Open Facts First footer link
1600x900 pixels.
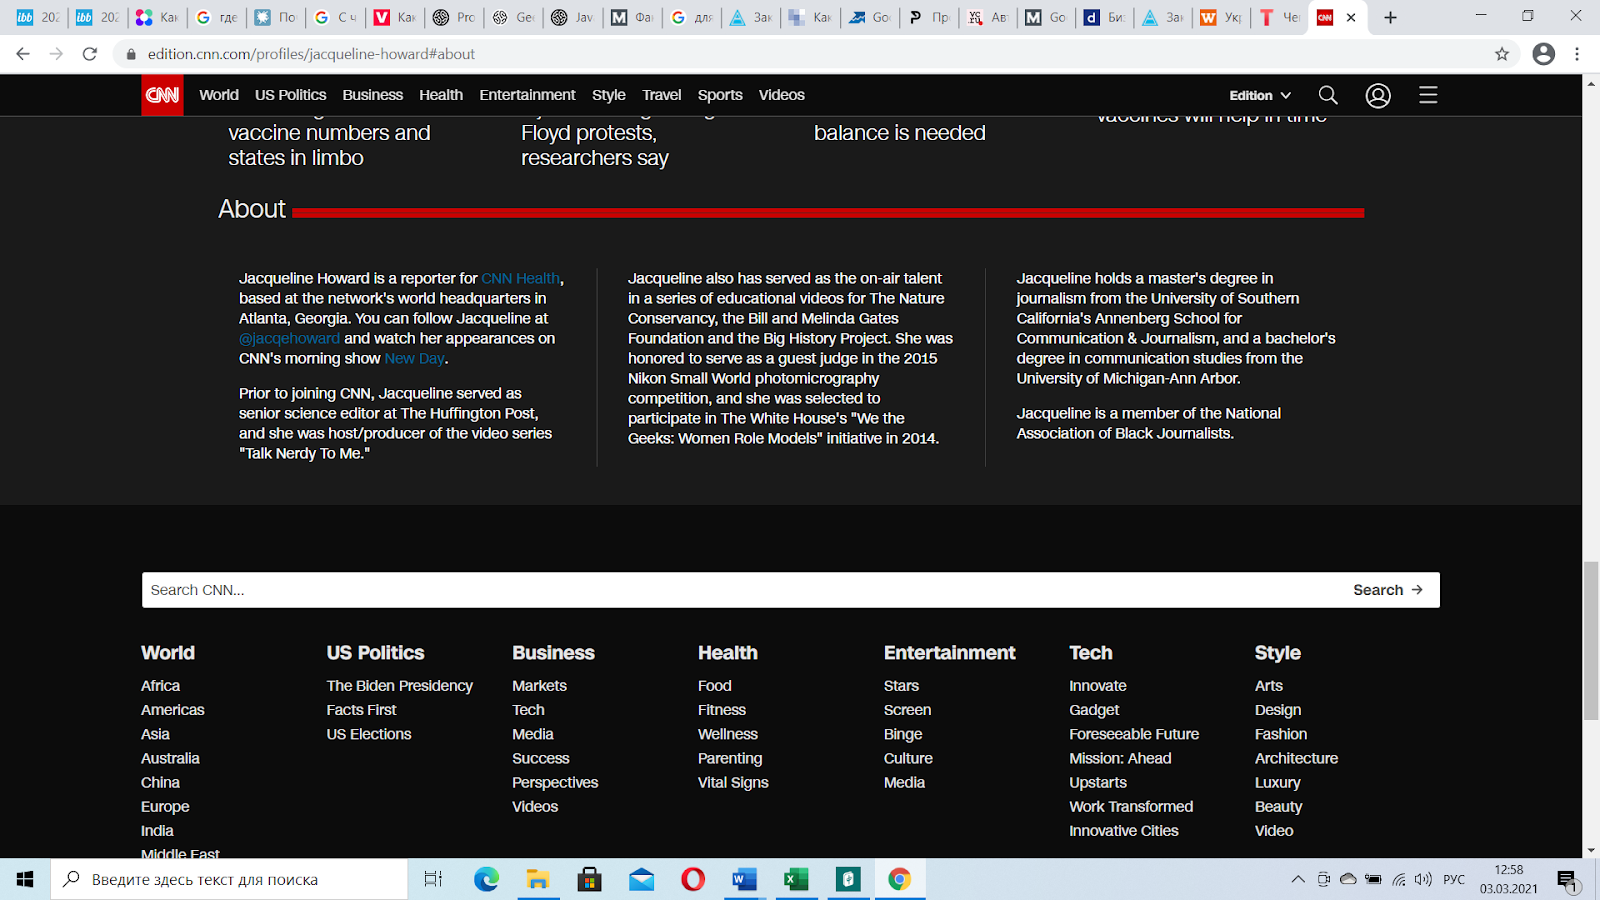(x=361, y=710)
